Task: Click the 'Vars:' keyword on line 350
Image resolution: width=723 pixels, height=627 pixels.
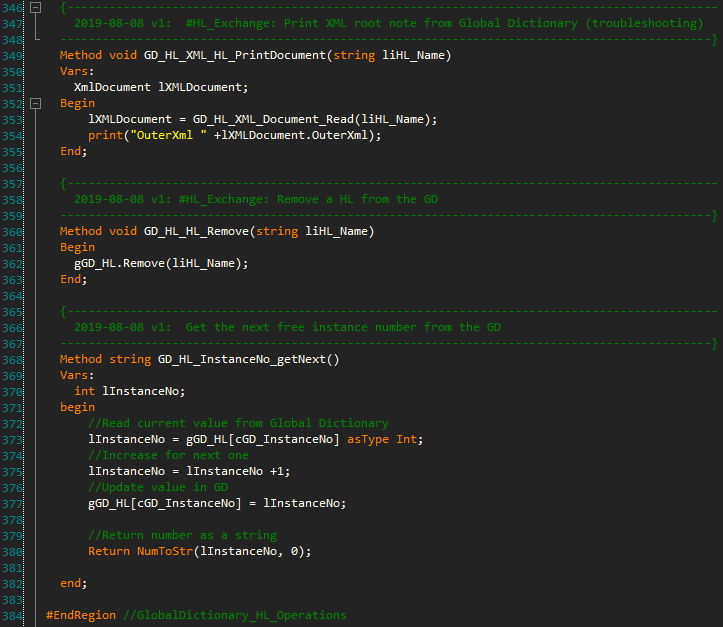Action: (x=77, y=71)
